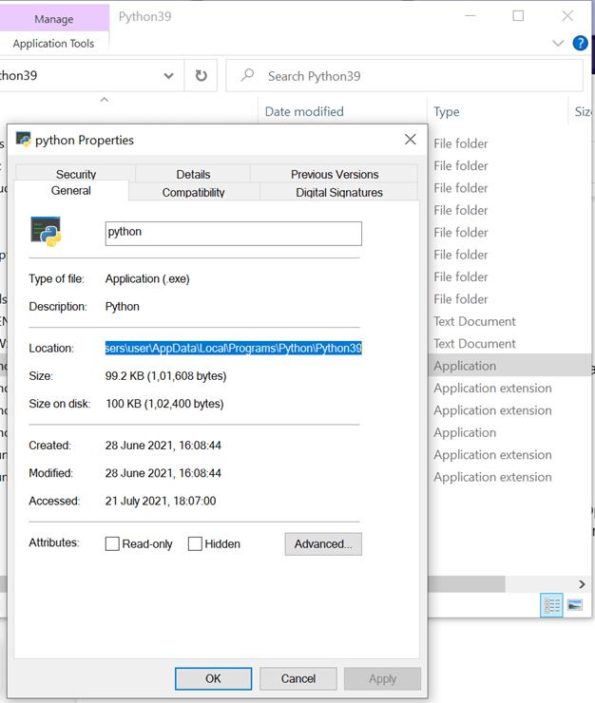Click the search magnifier icon

point(247,75)
